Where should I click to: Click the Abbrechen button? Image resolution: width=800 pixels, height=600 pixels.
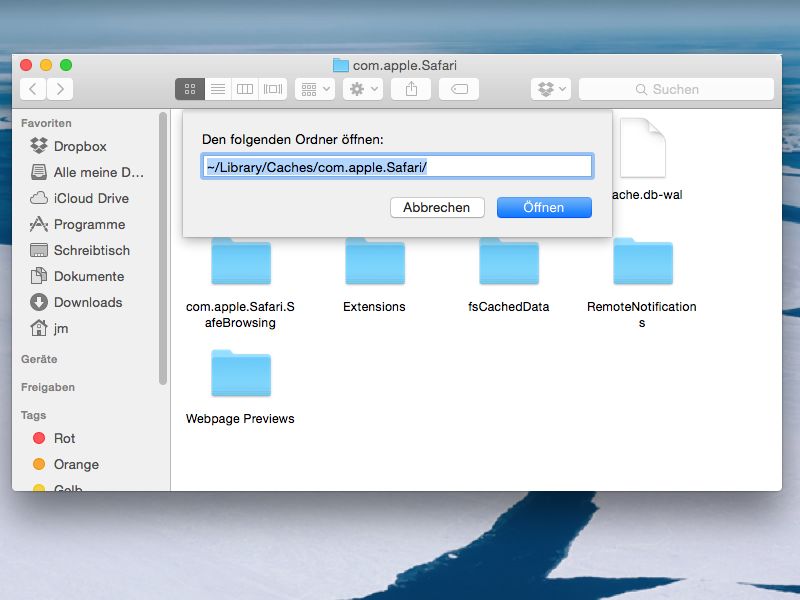[437, 208]
